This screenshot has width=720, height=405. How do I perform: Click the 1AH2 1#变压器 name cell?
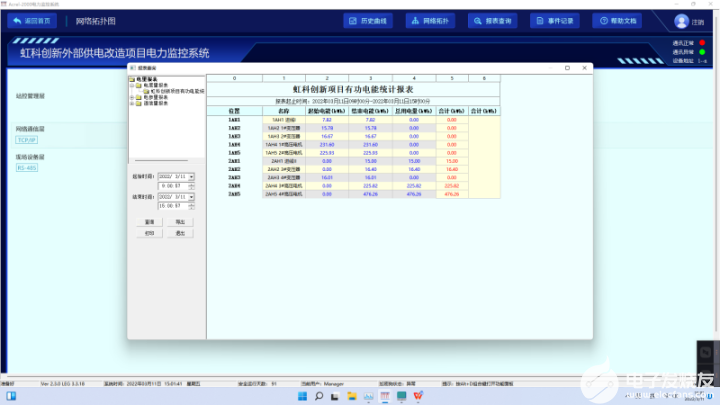284,128
